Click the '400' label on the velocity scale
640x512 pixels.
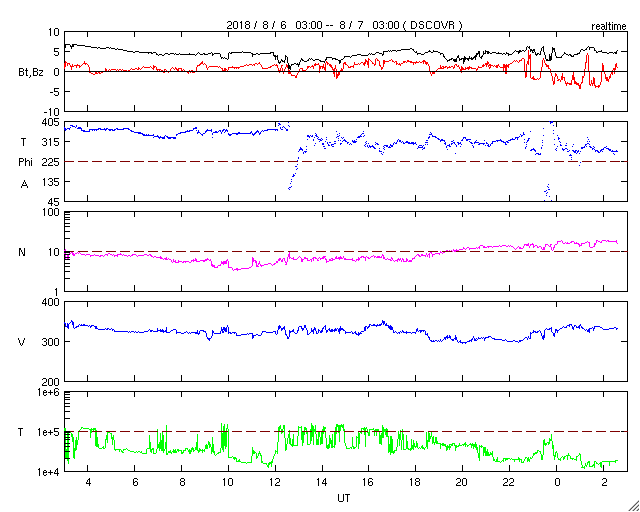(x=52, y=303)
